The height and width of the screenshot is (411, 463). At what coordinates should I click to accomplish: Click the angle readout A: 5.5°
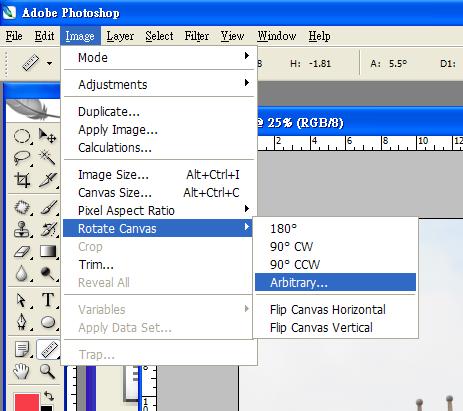(389, 63)
